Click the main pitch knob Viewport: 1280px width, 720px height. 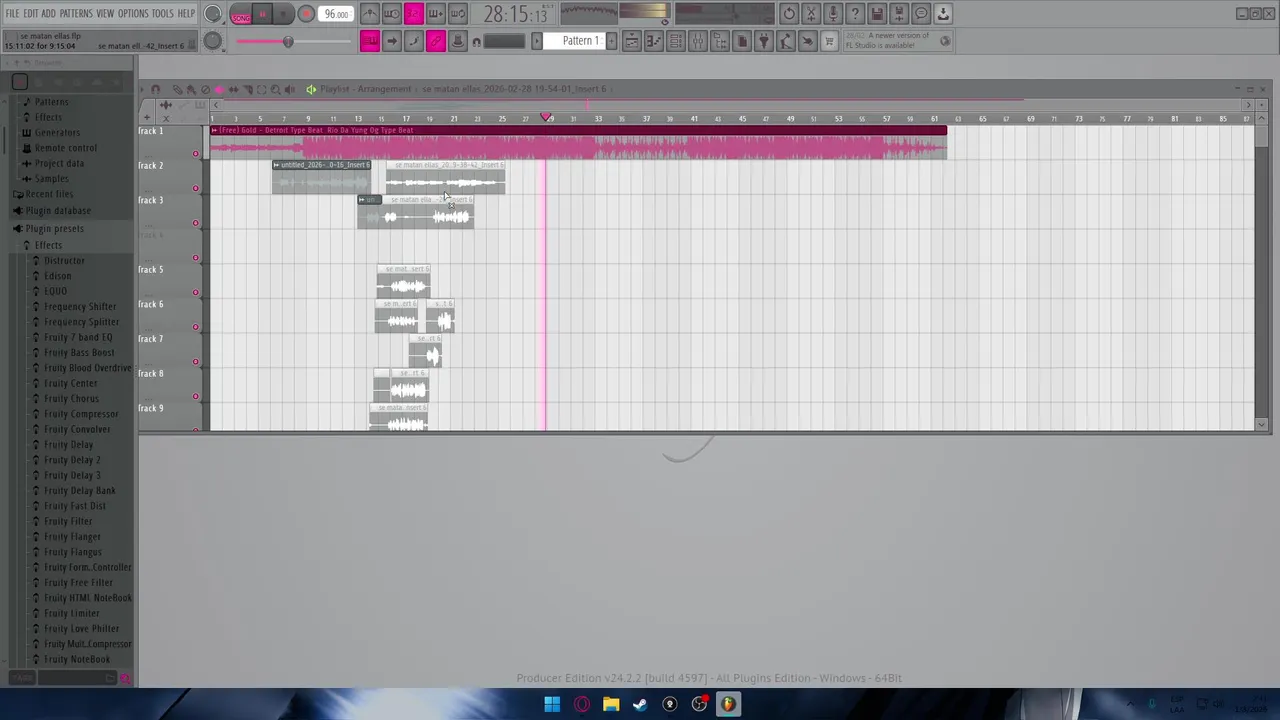[x=212, y=41]
